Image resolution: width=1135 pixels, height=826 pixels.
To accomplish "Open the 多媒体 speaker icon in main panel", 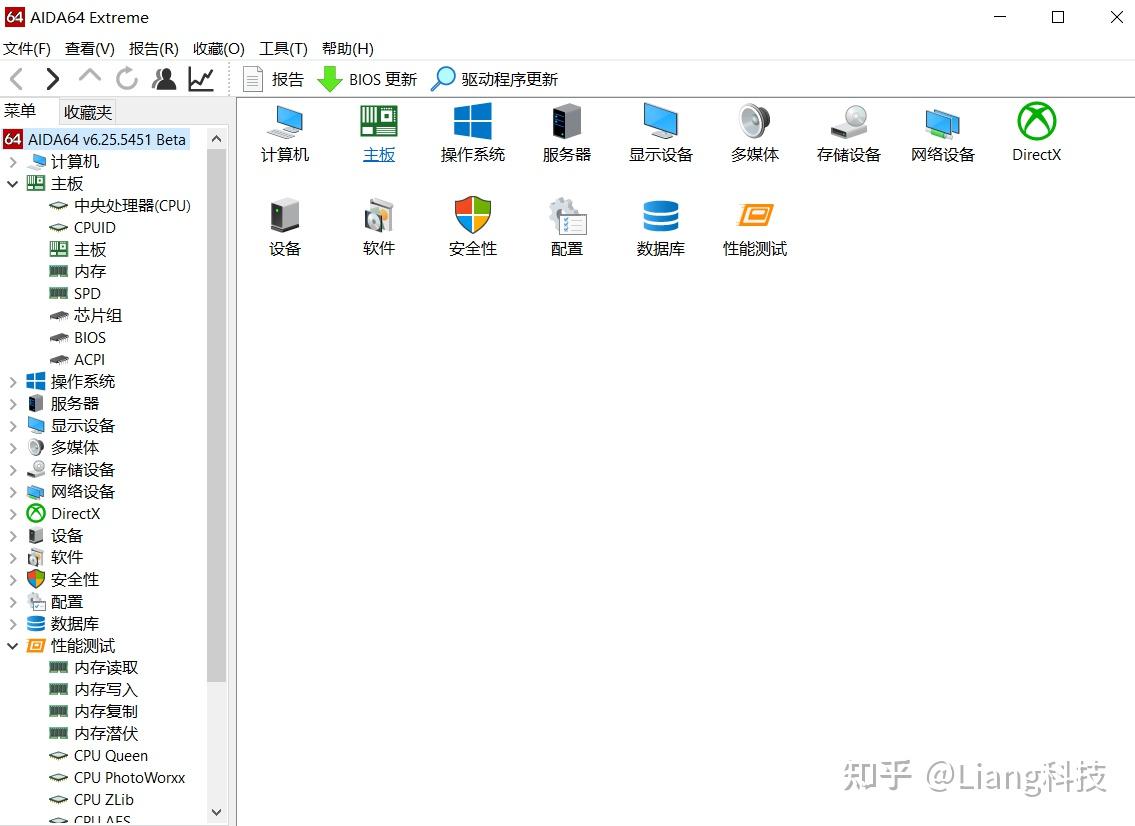I will point(755,134).
